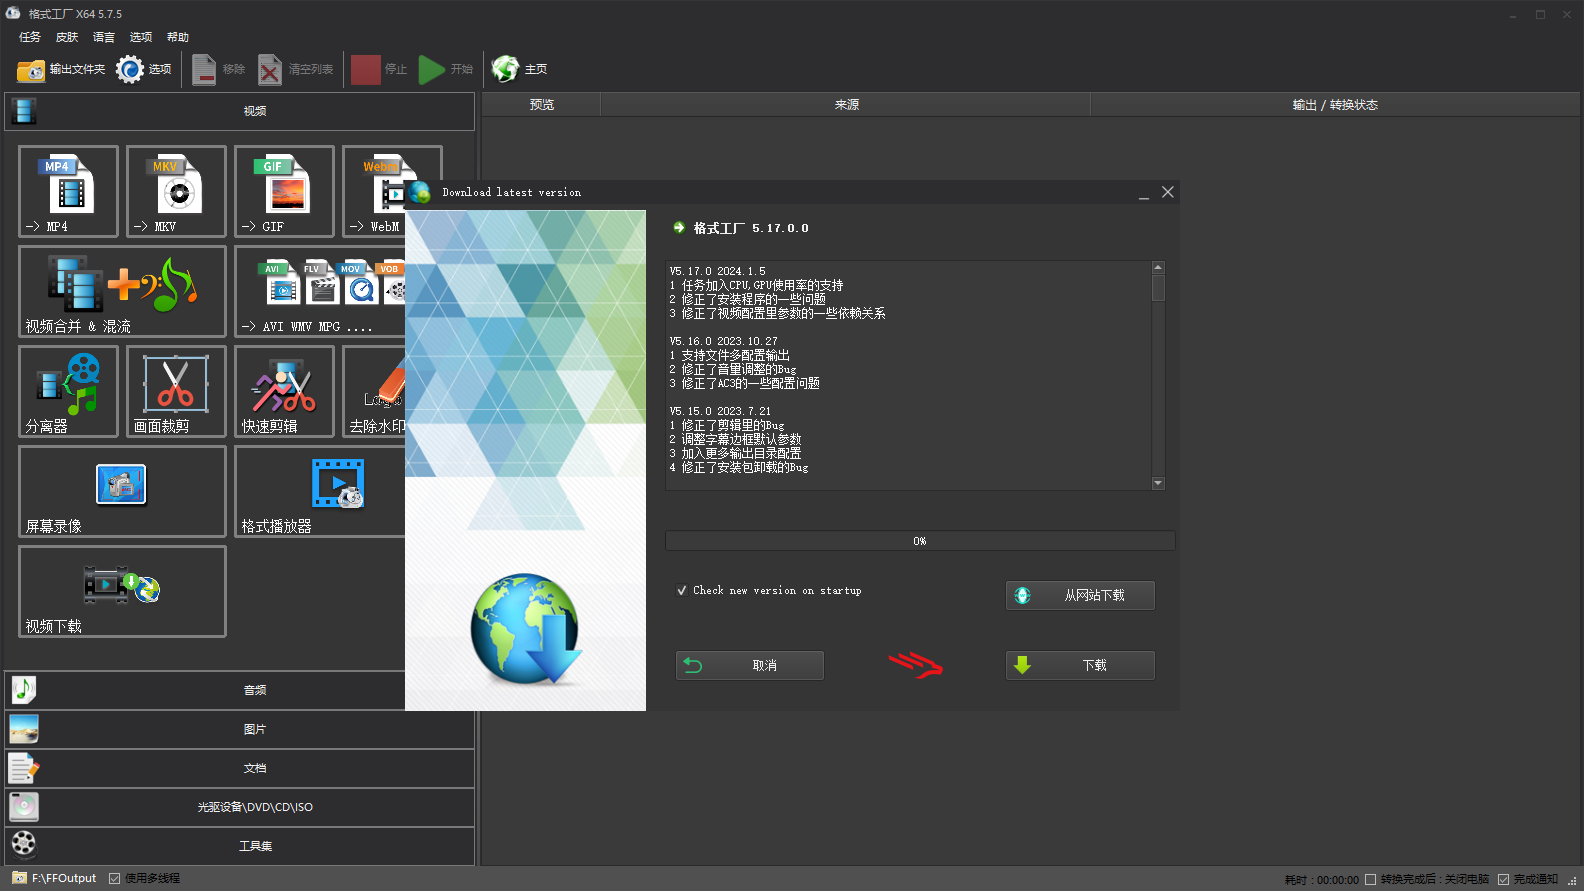Toggle the multi-threading checkbox
This screenshot has width=1584, height=891.
pyautogui.click(x=115, y=879)
